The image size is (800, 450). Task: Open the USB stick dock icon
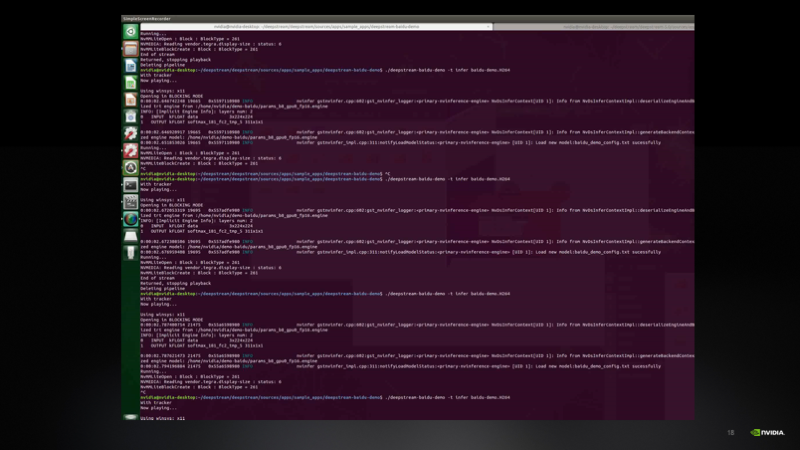(x=131, y=253)
